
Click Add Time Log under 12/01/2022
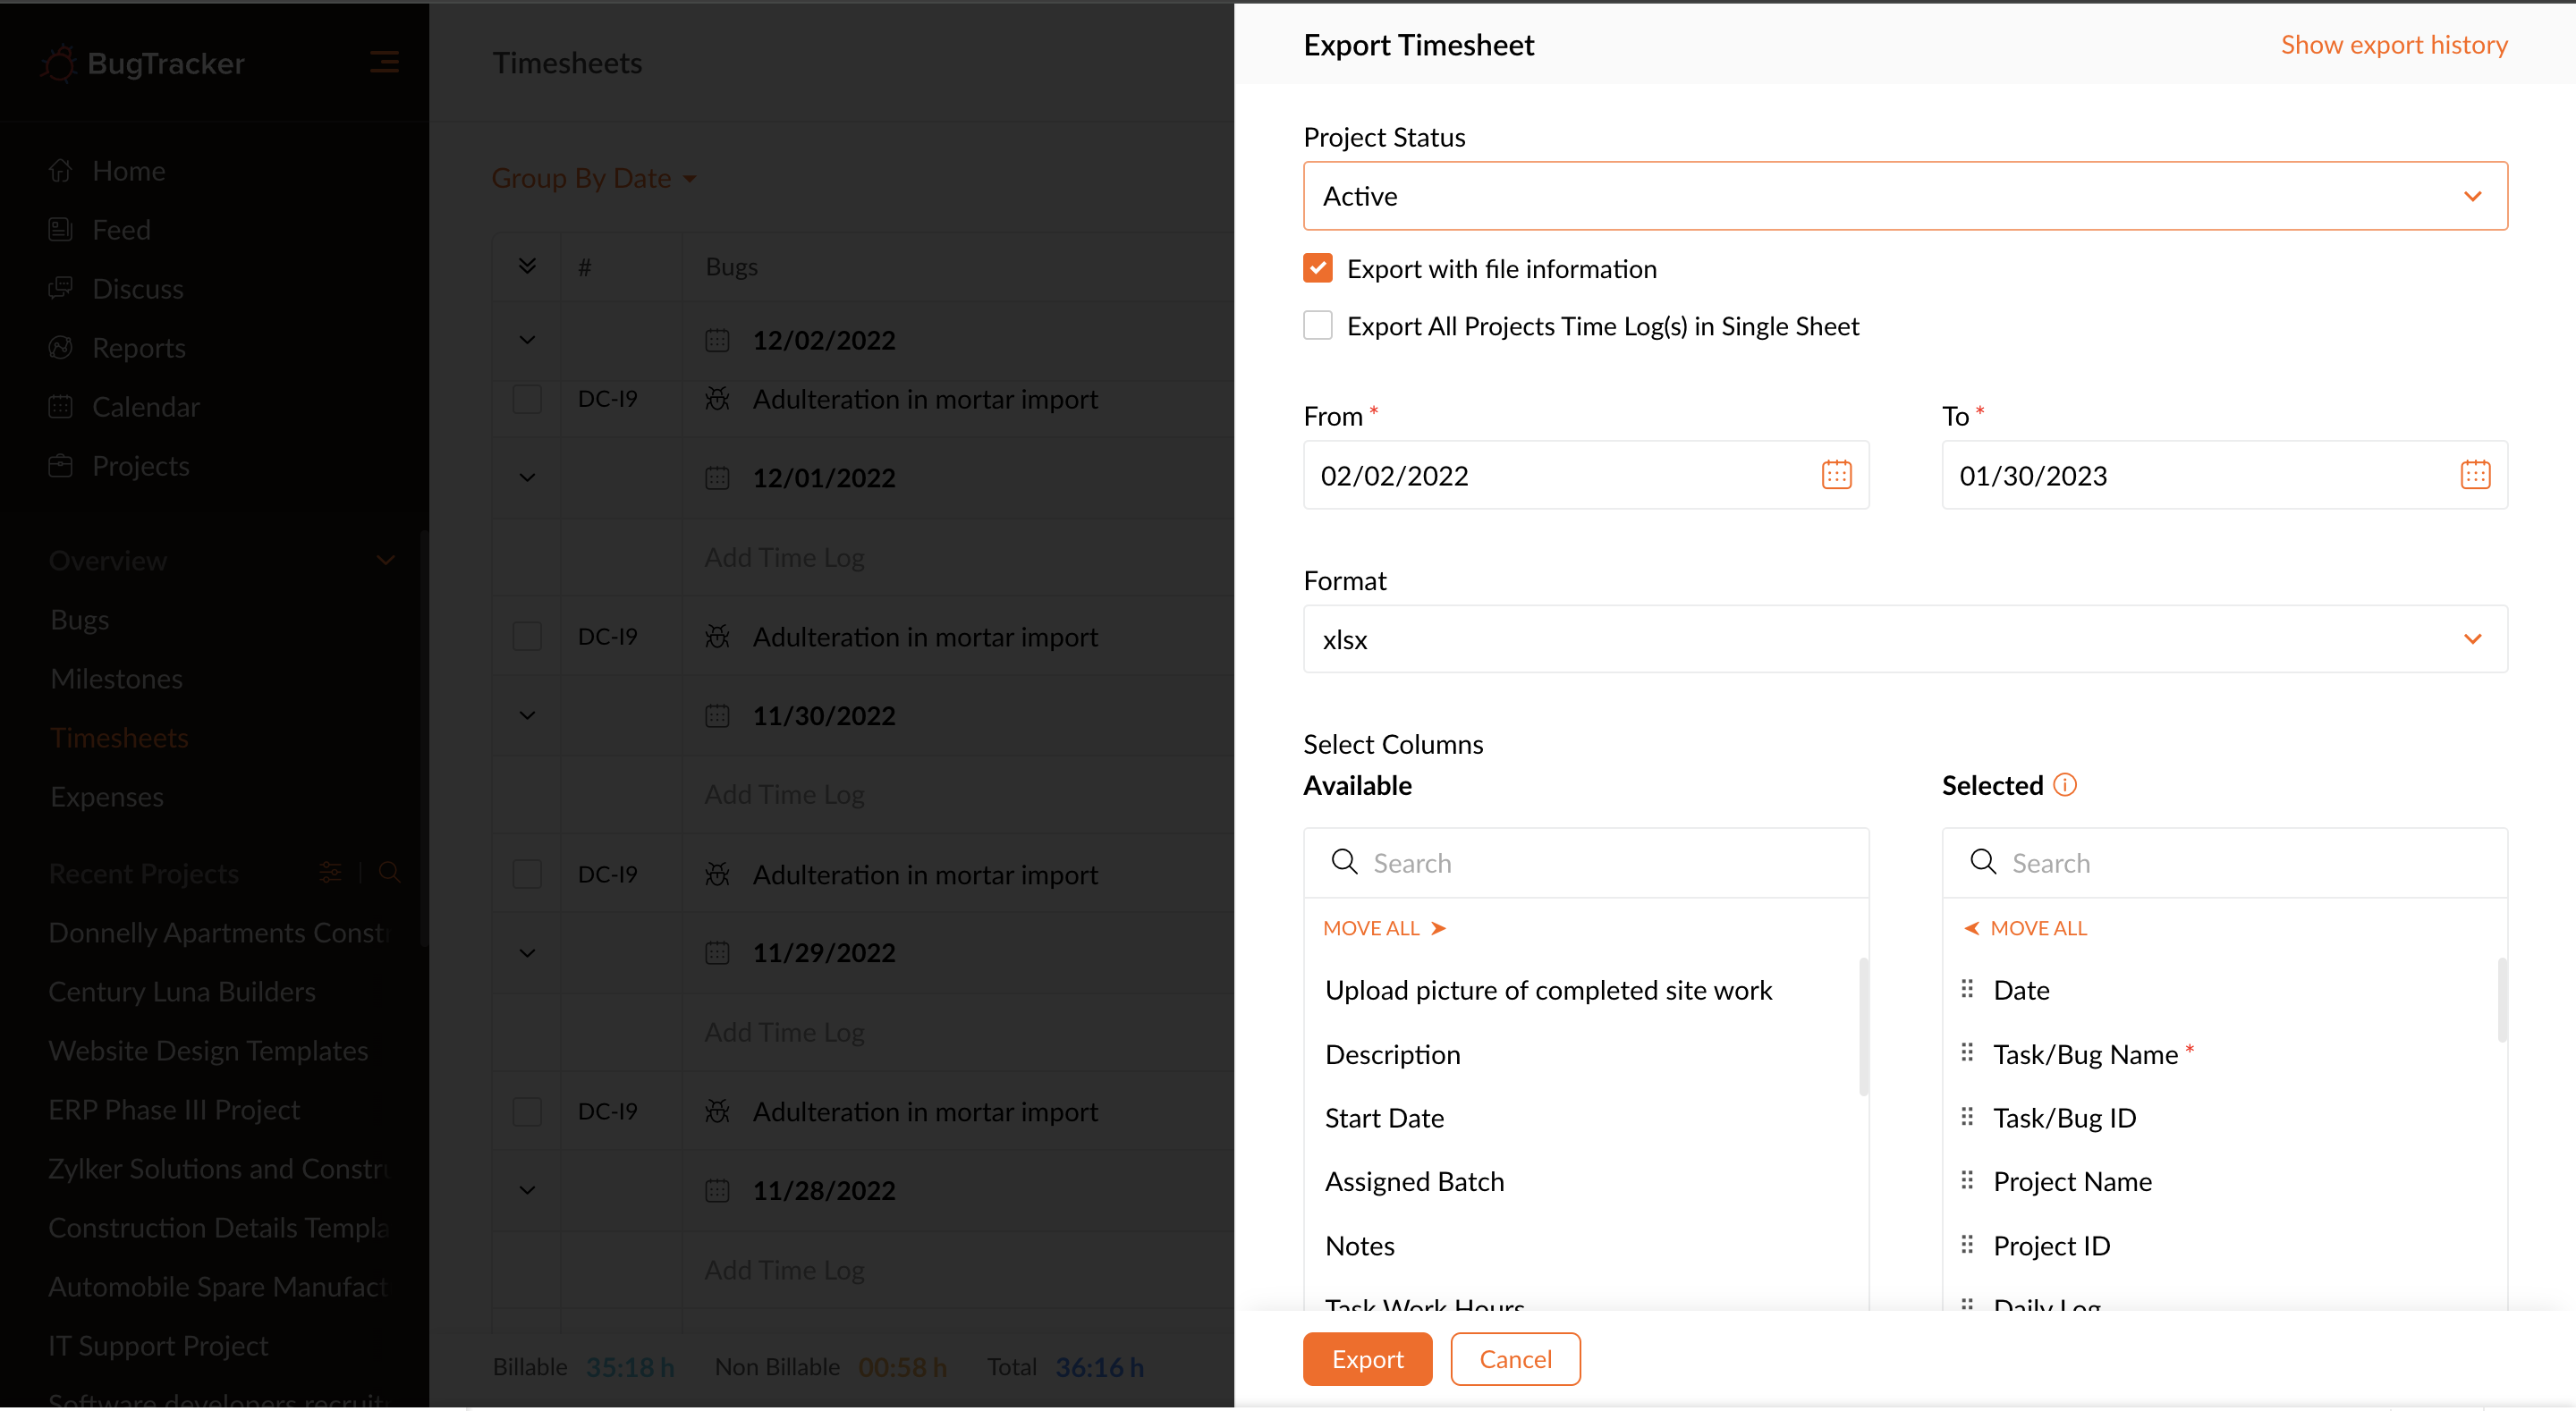pos(785,557)
